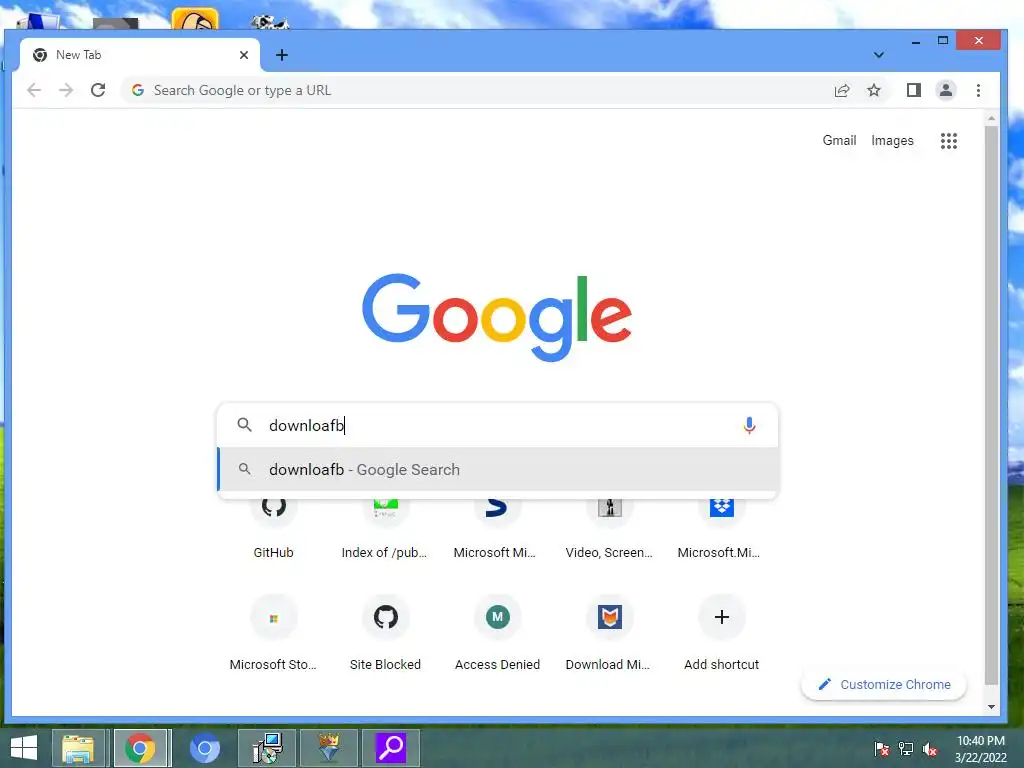Viewport: 1024px width, 768px height.
Task: Select the downloafb - Google Search suggestion
Action: (x=498, y=470)
